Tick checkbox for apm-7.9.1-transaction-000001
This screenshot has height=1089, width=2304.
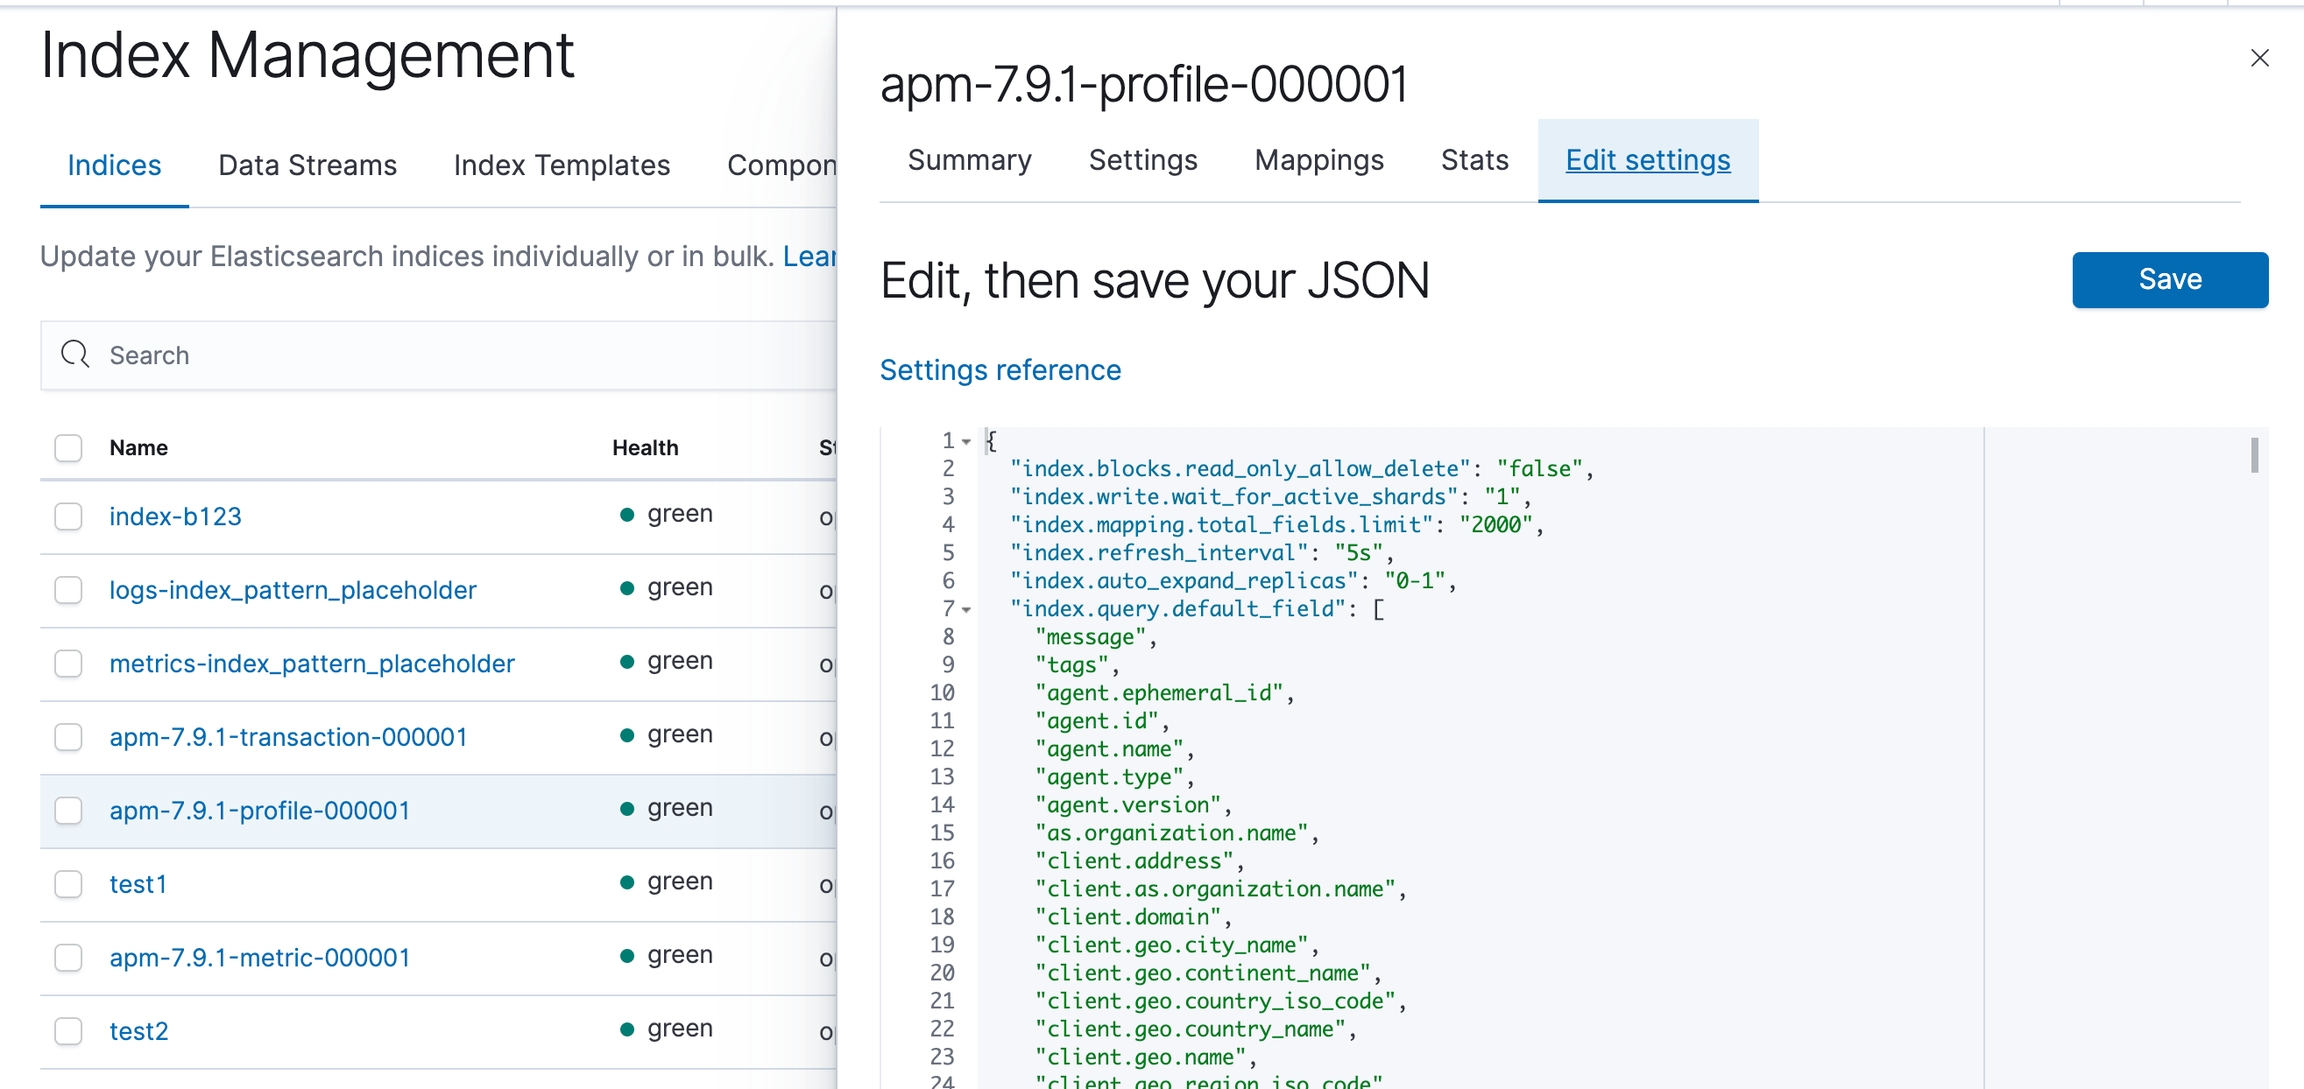click(x=68, y=737)
